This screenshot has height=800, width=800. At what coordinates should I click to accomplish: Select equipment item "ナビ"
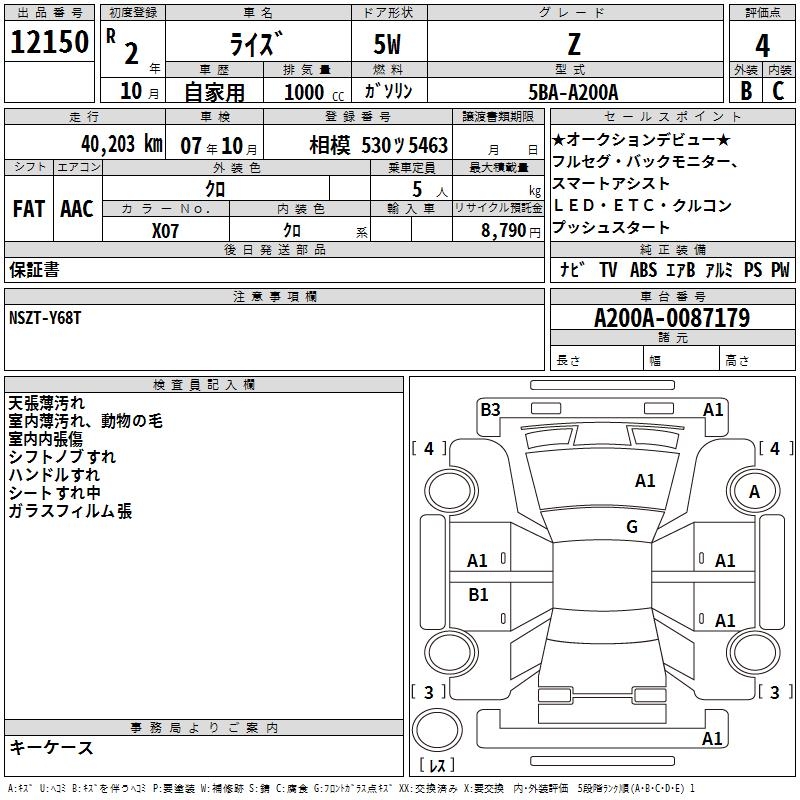pyautogui.click(x=572, y=269)
